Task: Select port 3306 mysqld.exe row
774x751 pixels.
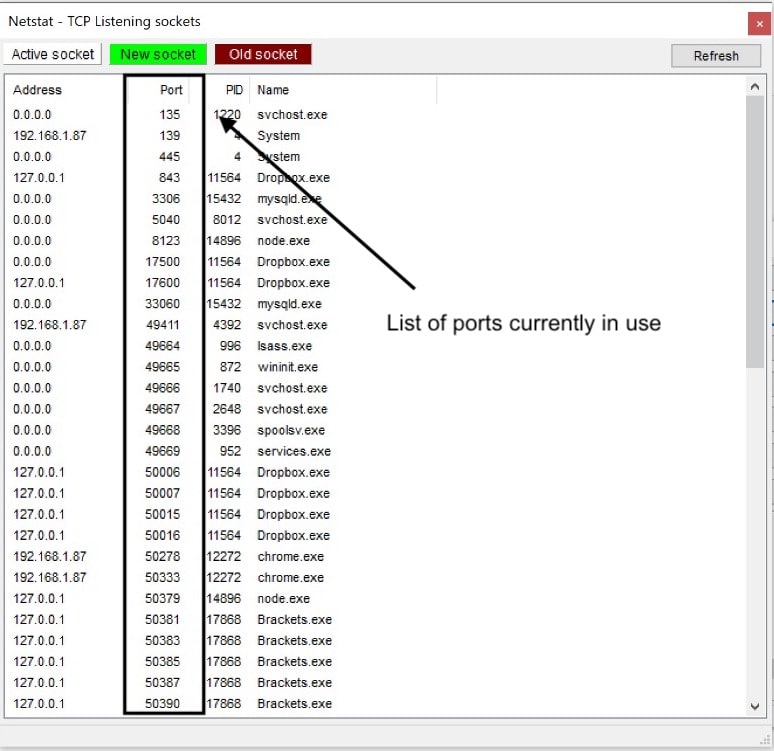Action: 170,198
